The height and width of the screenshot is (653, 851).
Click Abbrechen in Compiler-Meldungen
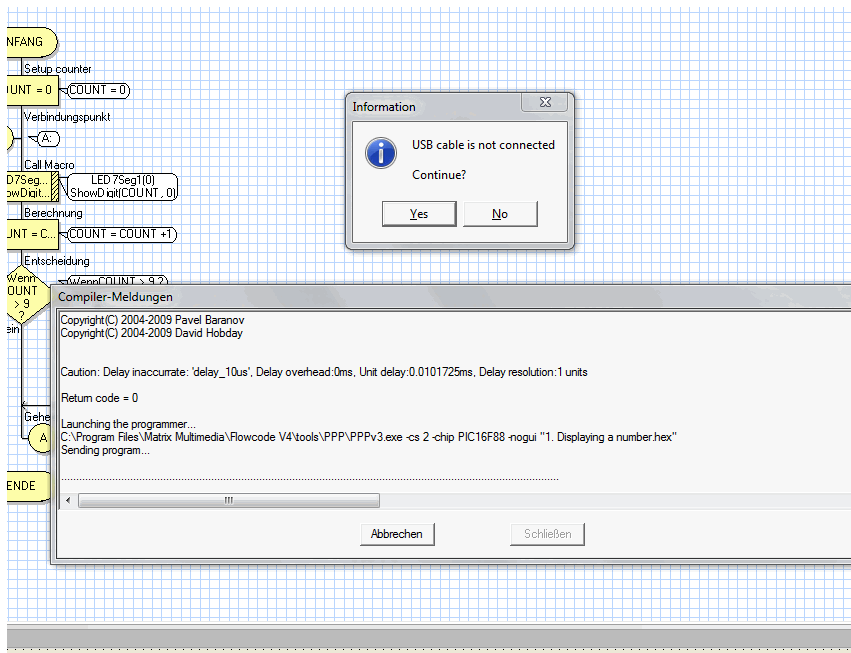(397, 534)
